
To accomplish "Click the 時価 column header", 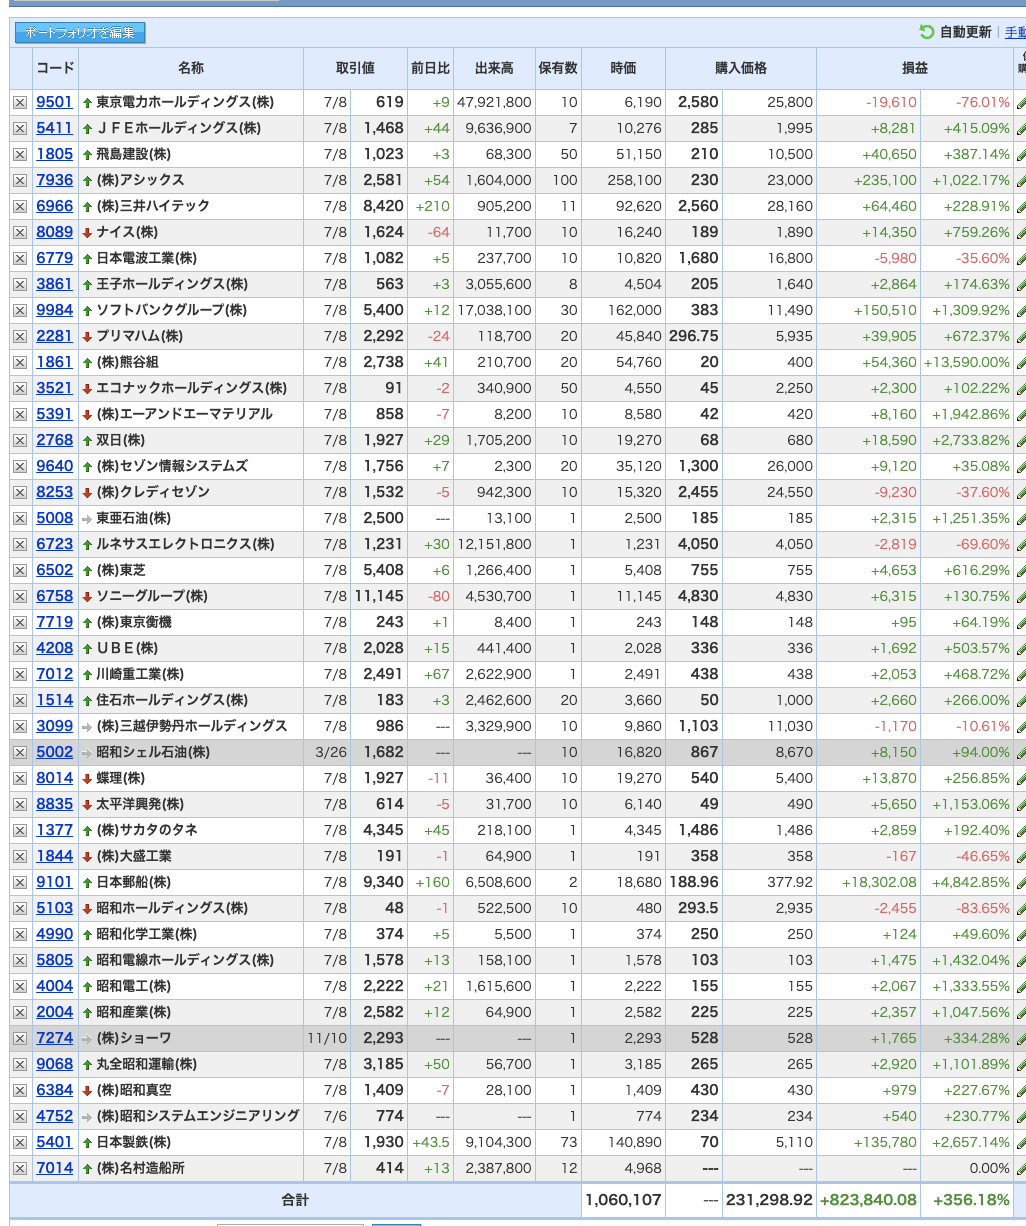I will tap(623, 68).
